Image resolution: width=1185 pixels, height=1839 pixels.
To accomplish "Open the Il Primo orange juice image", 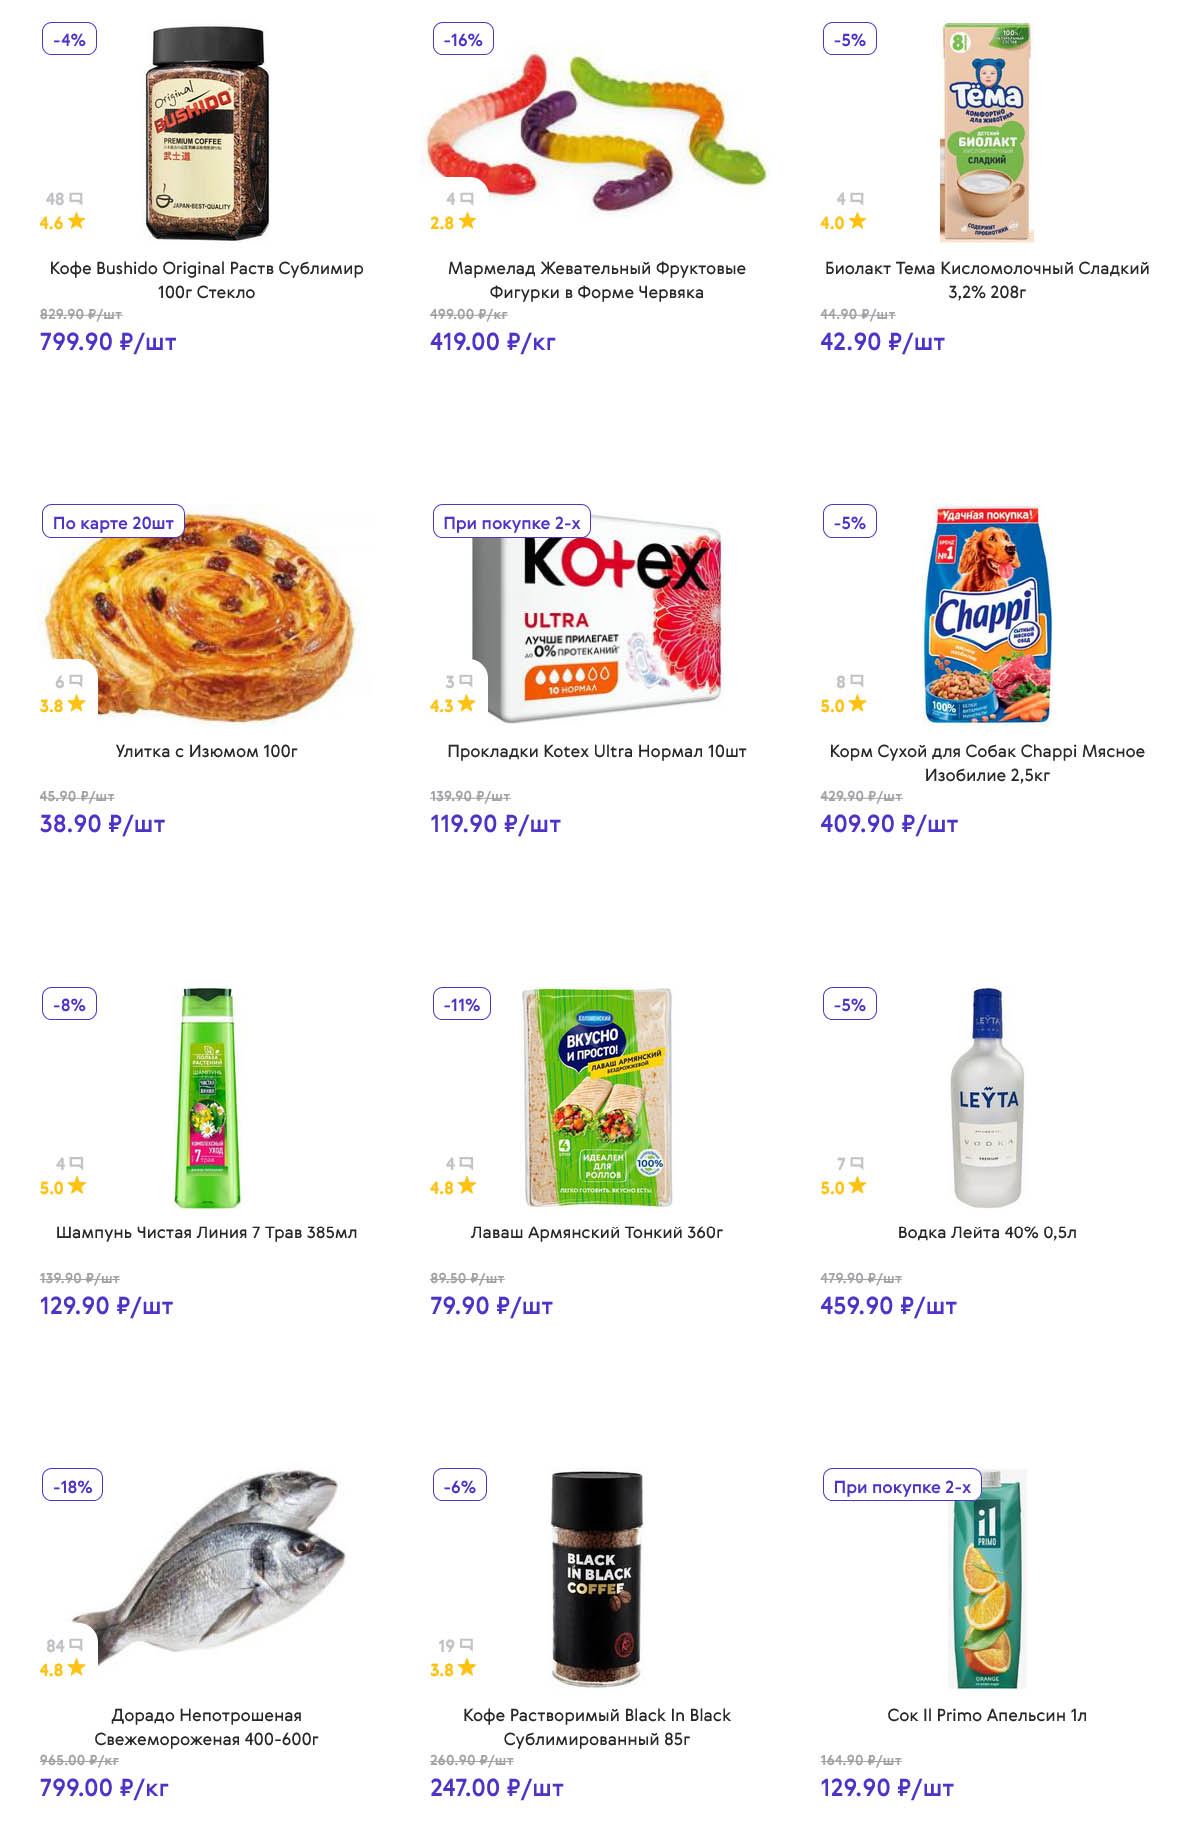I will point(987,1580).
